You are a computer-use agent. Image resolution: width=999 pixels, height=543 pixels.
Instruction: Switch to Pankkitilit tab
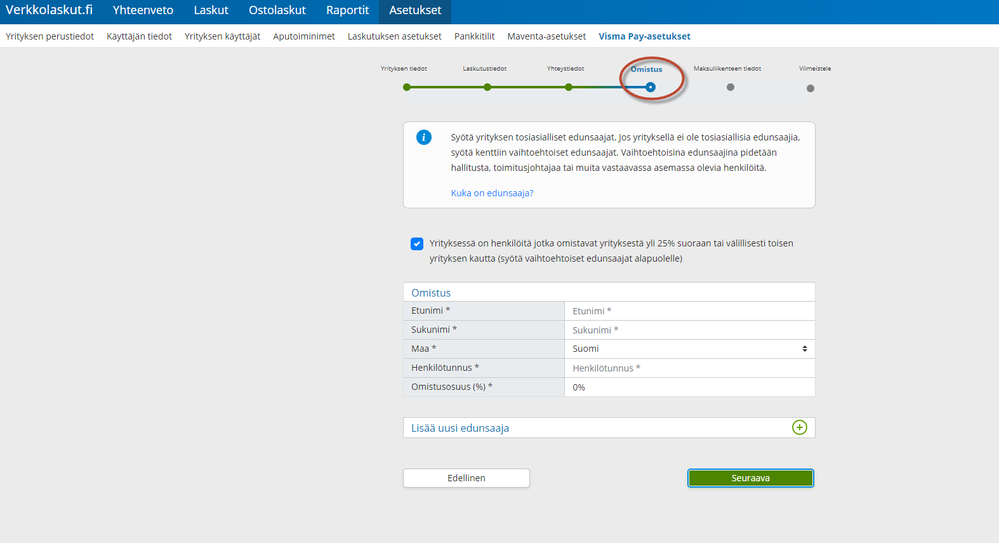(x=474, y=36)
